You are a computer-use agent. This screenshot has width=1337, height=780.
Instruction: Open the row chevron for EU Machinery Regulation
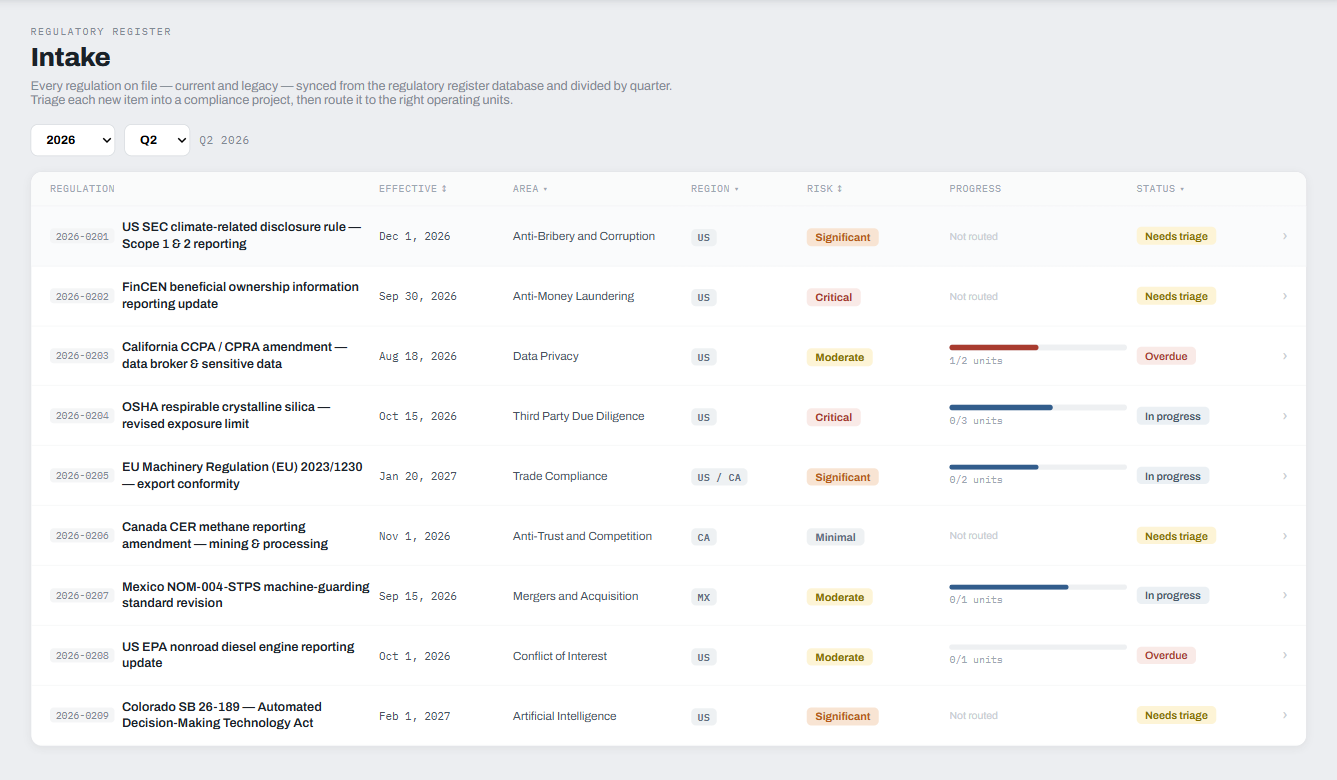pos(1284,476)
